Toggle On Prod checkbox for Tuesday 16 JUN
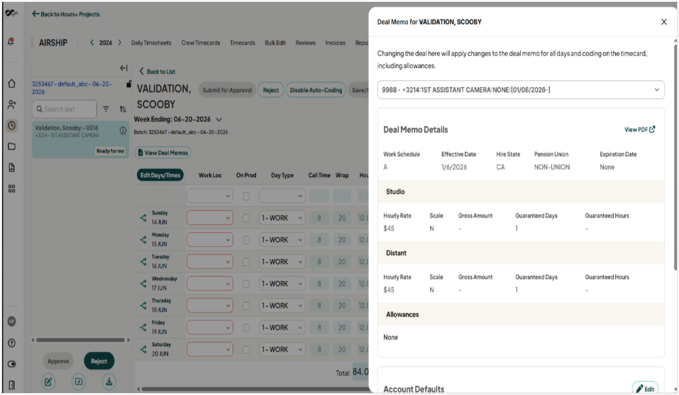The height and width of the screenshot is (395, 679). [x=246, y=262]
